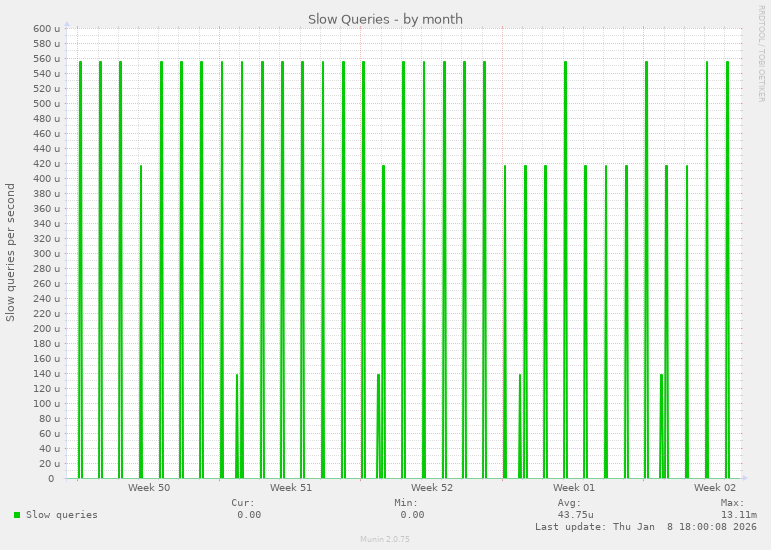Click the '20 u' y-axis value
Screen dimensions: 771x550
click(x=49, y=463)
